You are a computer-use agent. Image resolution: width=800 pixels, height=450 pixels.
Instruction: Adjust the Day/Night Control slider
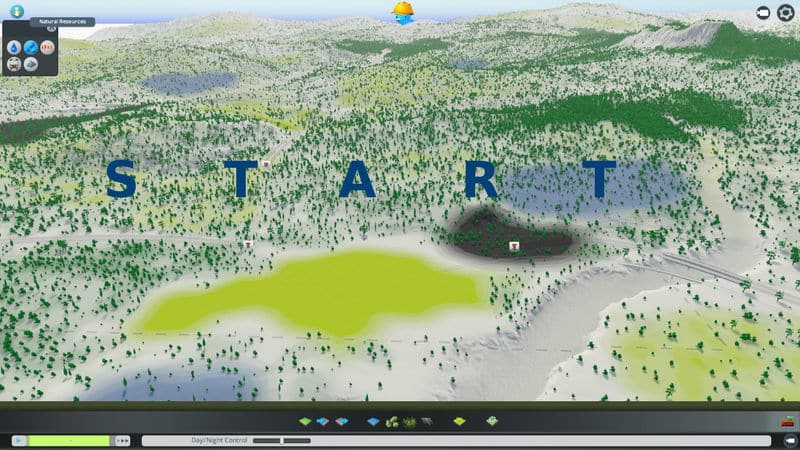[282, 440]
